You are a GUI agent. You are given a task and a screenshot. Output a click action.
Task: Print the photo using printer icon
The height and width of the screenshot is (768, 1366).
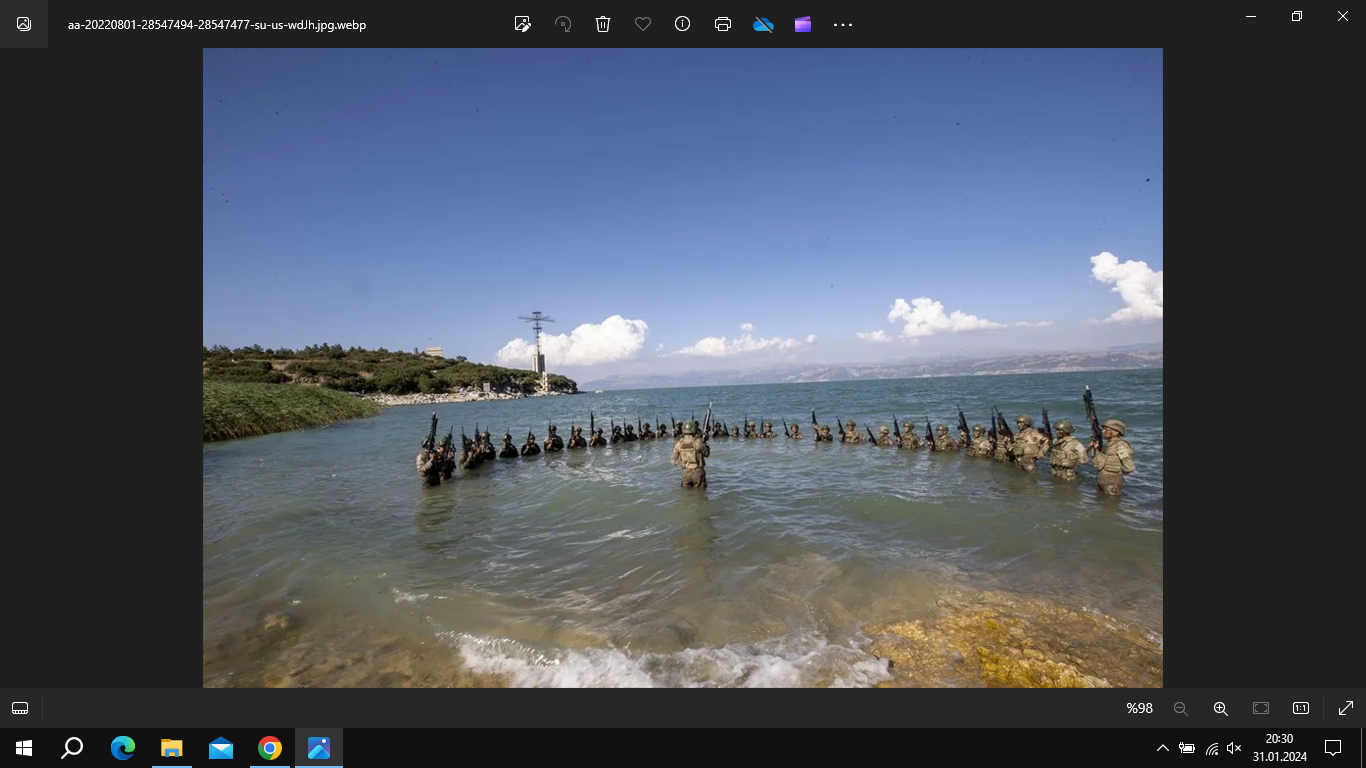723,24
